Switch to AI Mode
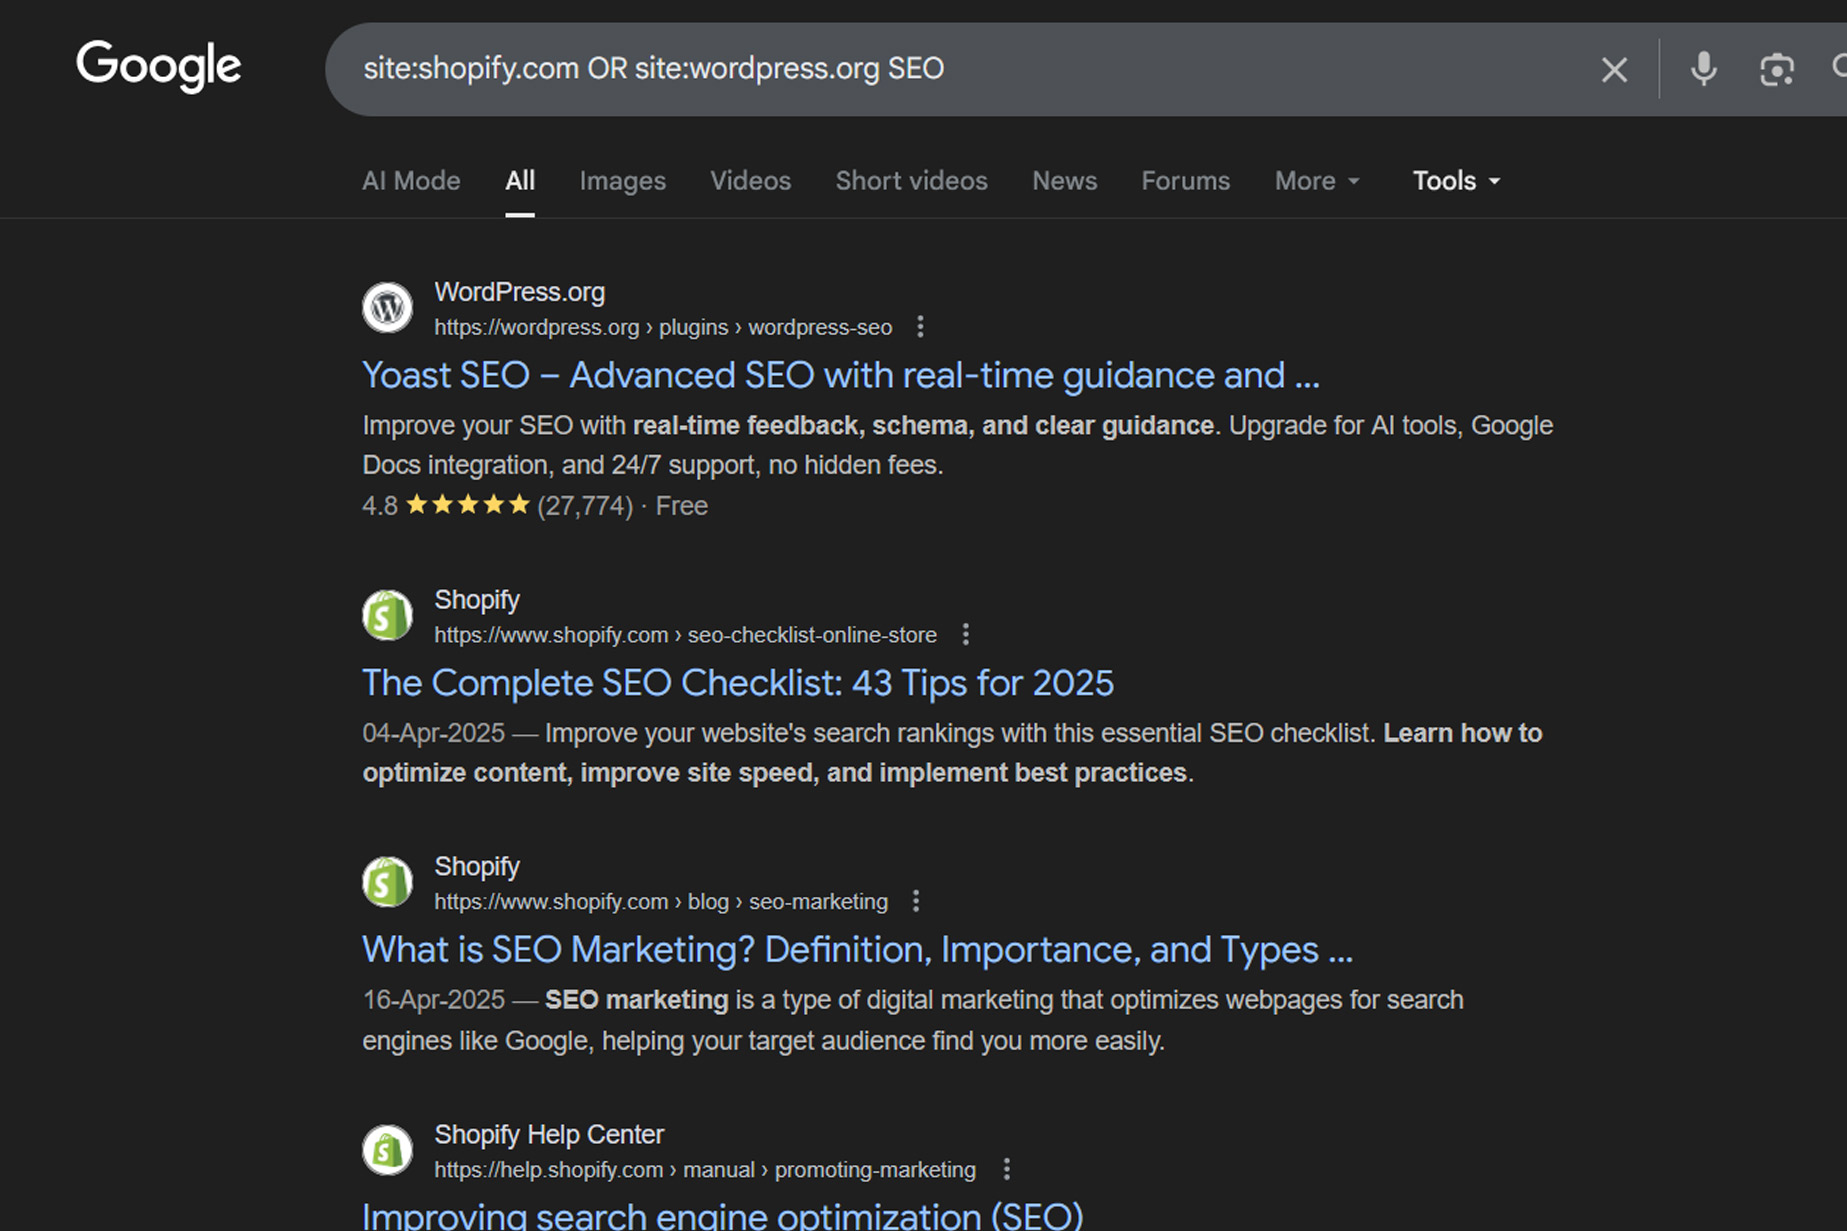 [x=411, y=181]
